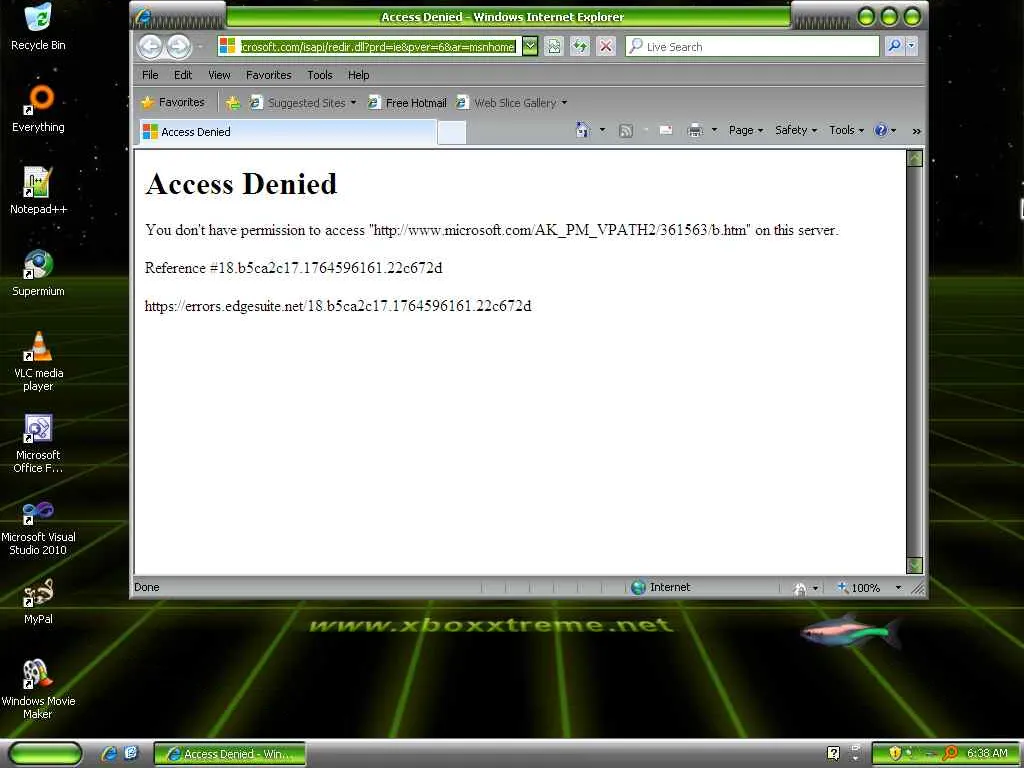Go to home page with Home icon
The width and height of the screenshot is (1024, 768).
coord(583,130)
